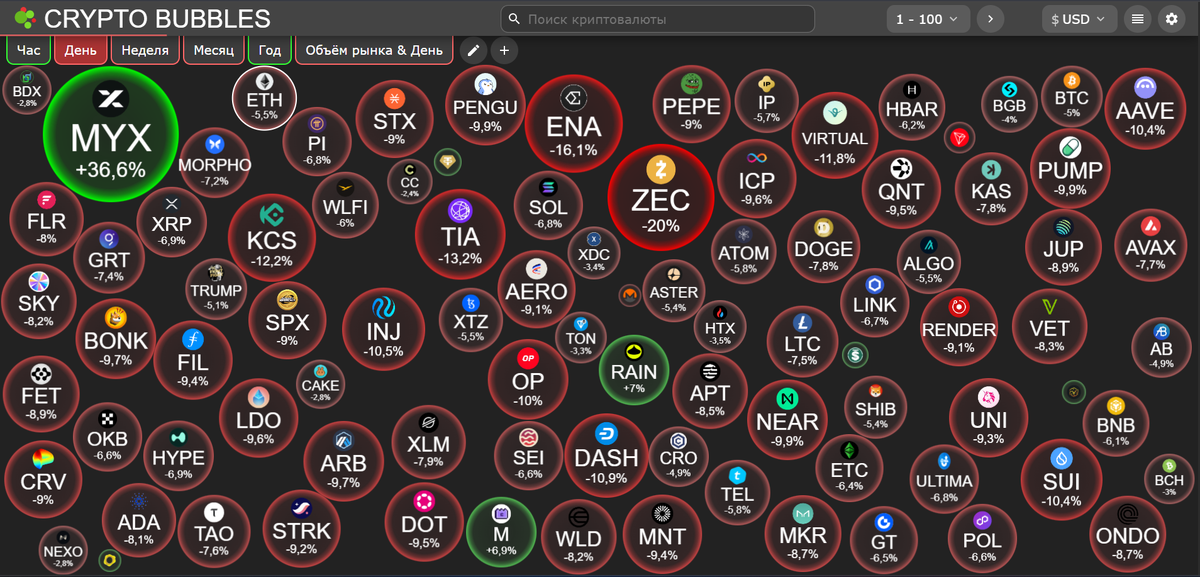Open the BONK bubble
This screenshot has height=577, width=1200.
[116, 338]
